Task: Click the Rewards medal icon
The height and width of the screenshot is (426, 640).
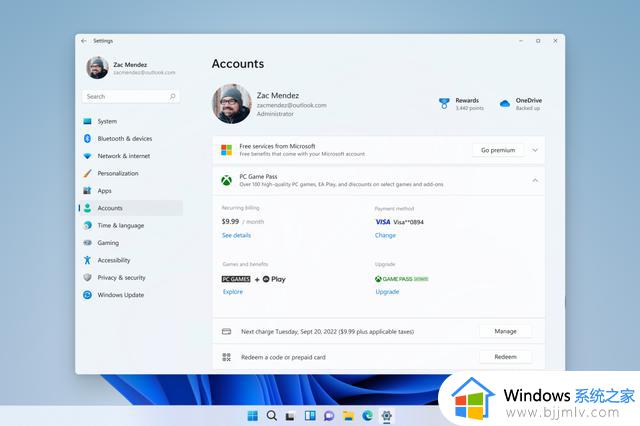Action: point(444,104)
